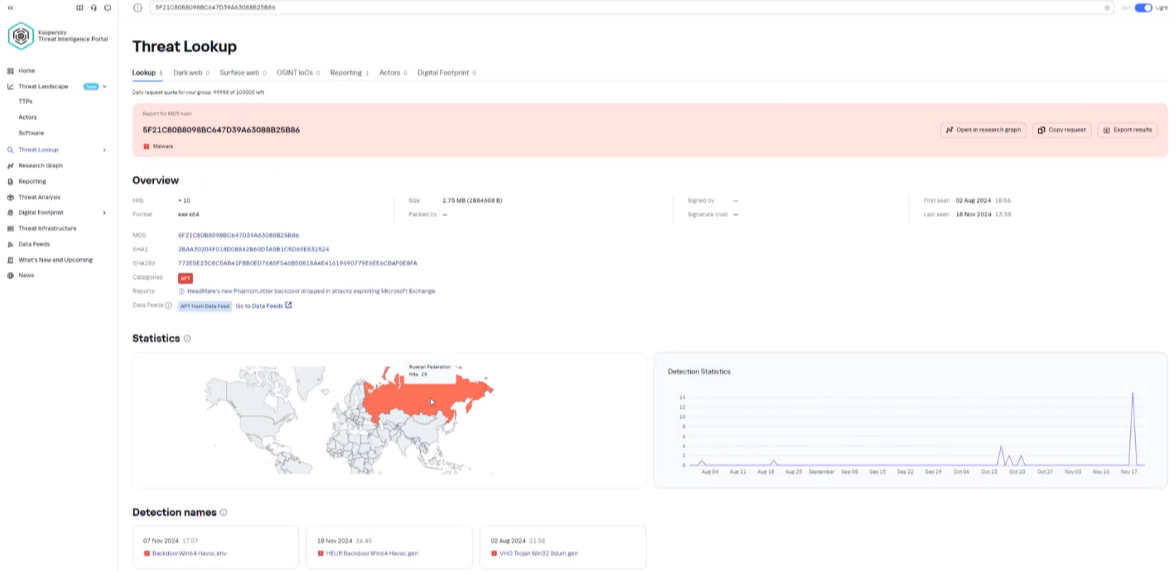Click the info icon left of search bar
1176x571 pixels.
[137, 8]
